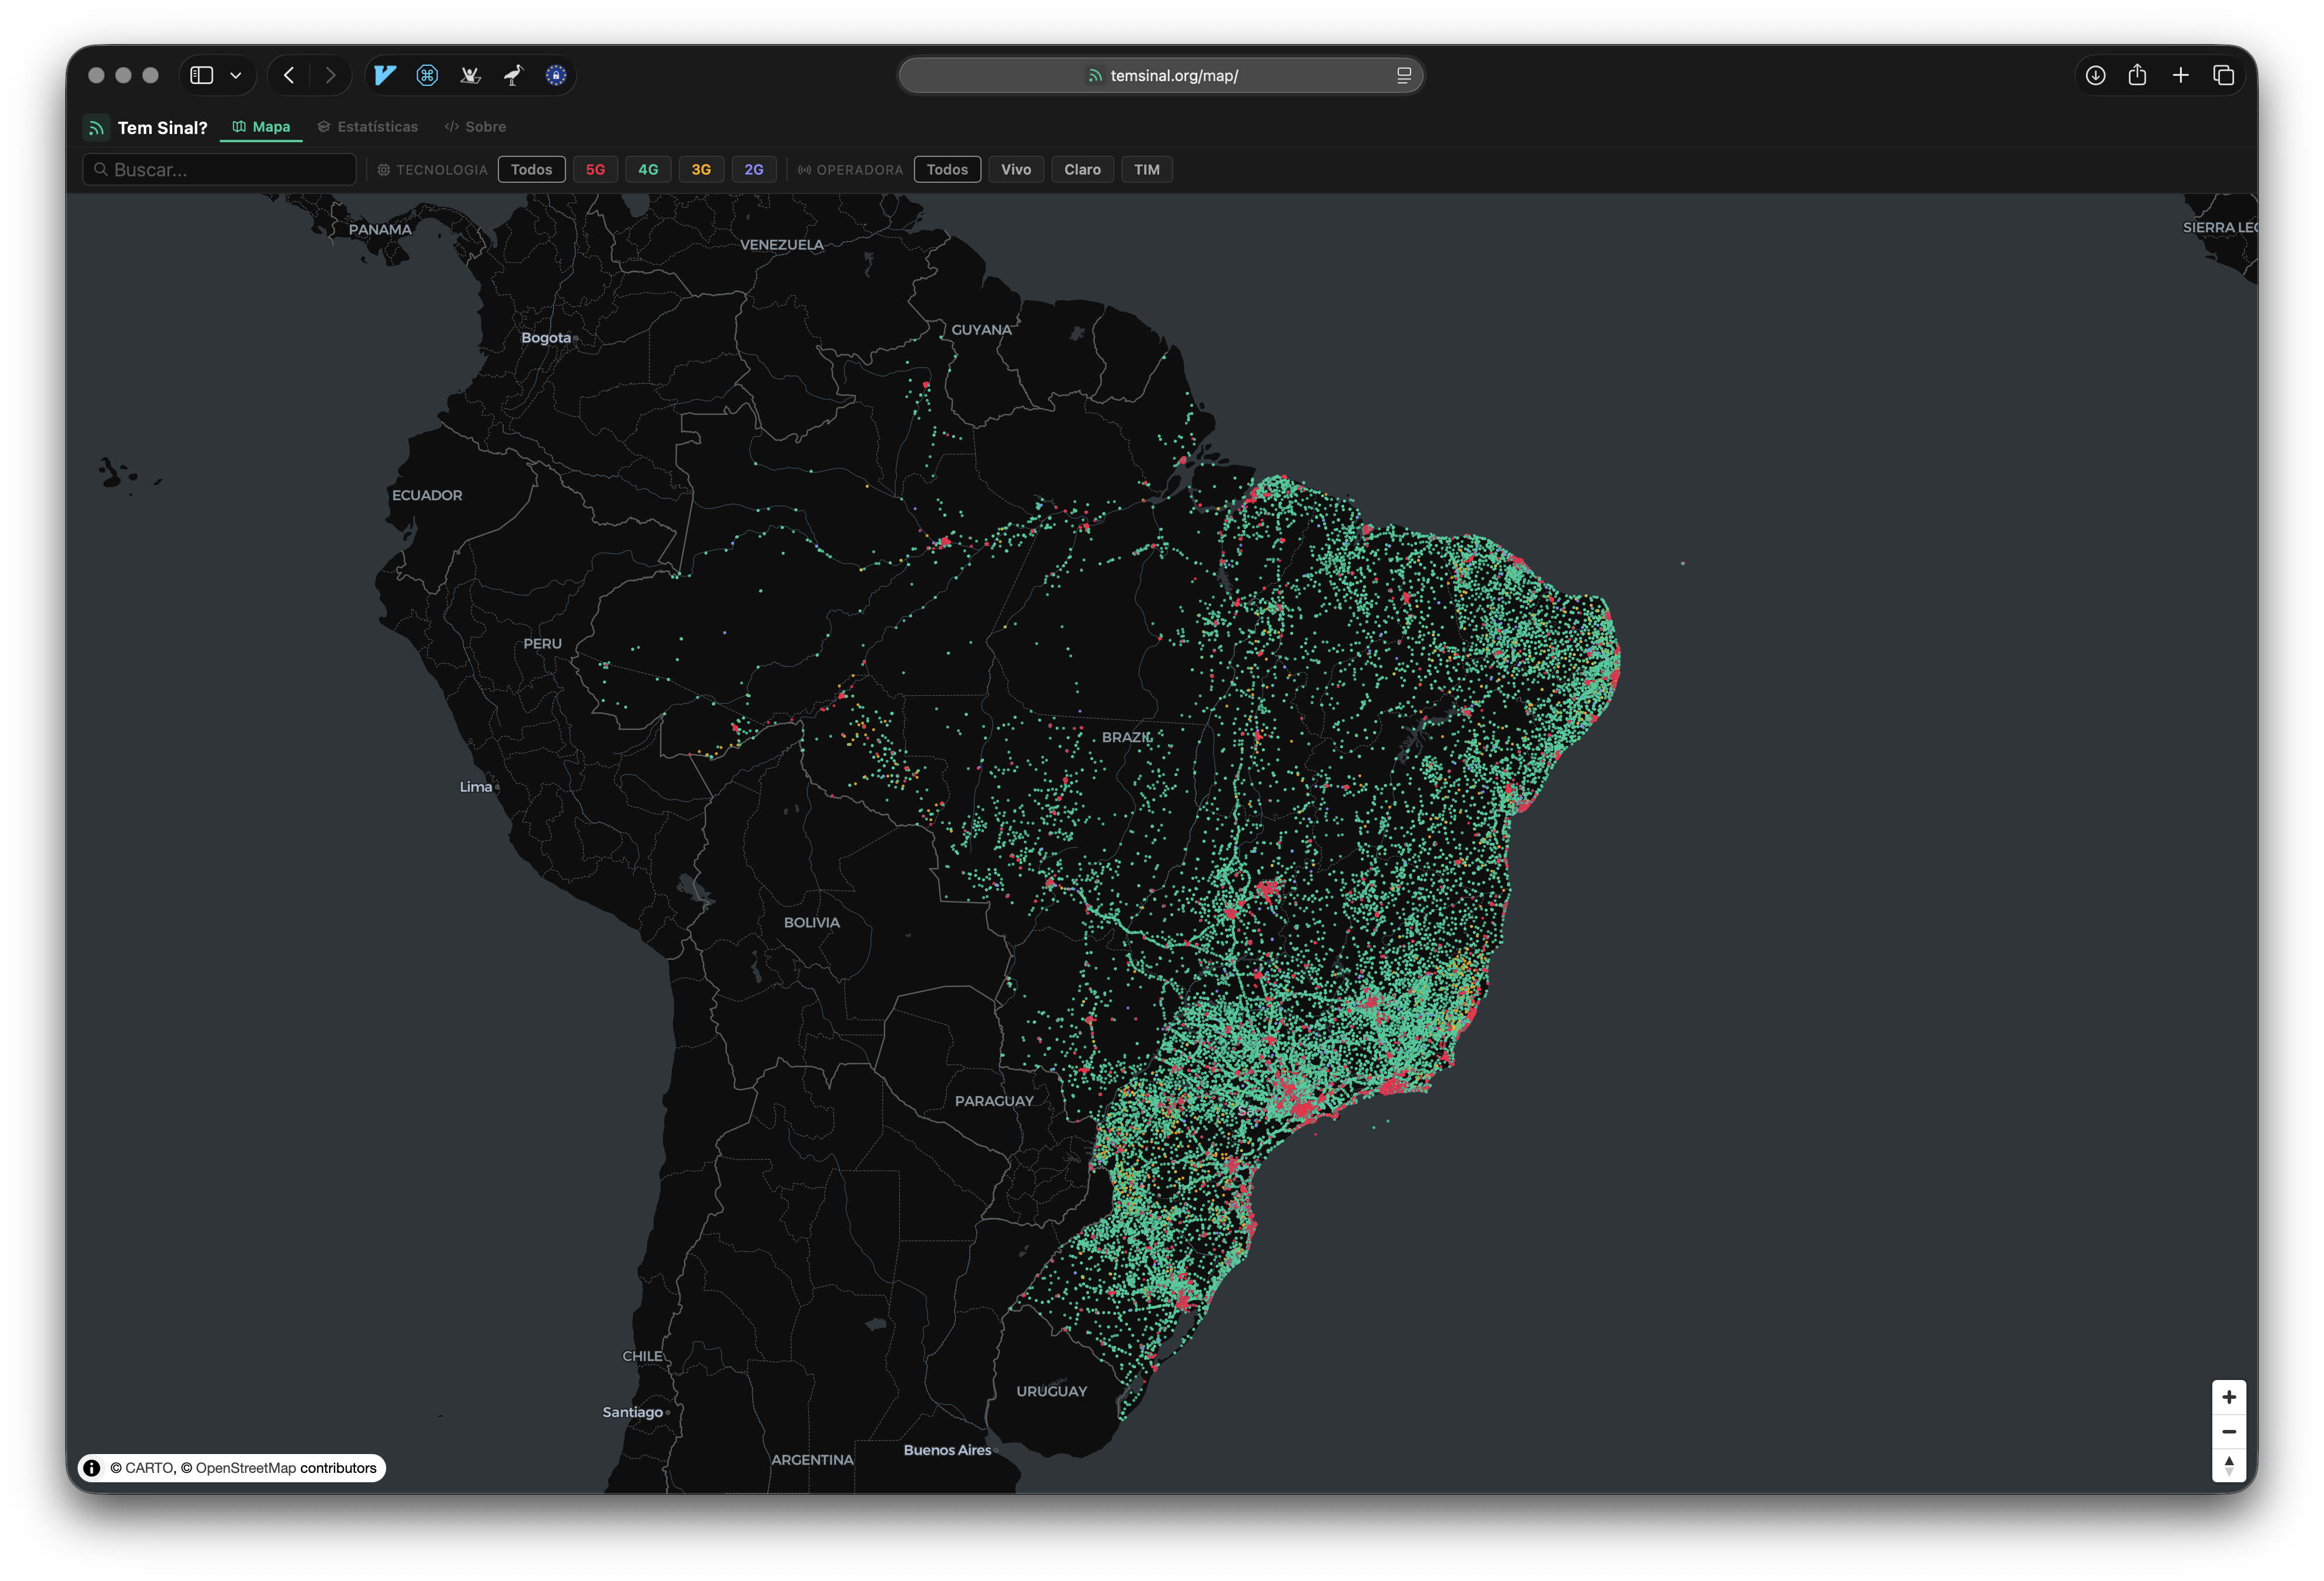This screenshot has width=2324, height=1581.
Task: Click inside the Buscar search field
Action: pyautogui.click(x=220, y=169)
